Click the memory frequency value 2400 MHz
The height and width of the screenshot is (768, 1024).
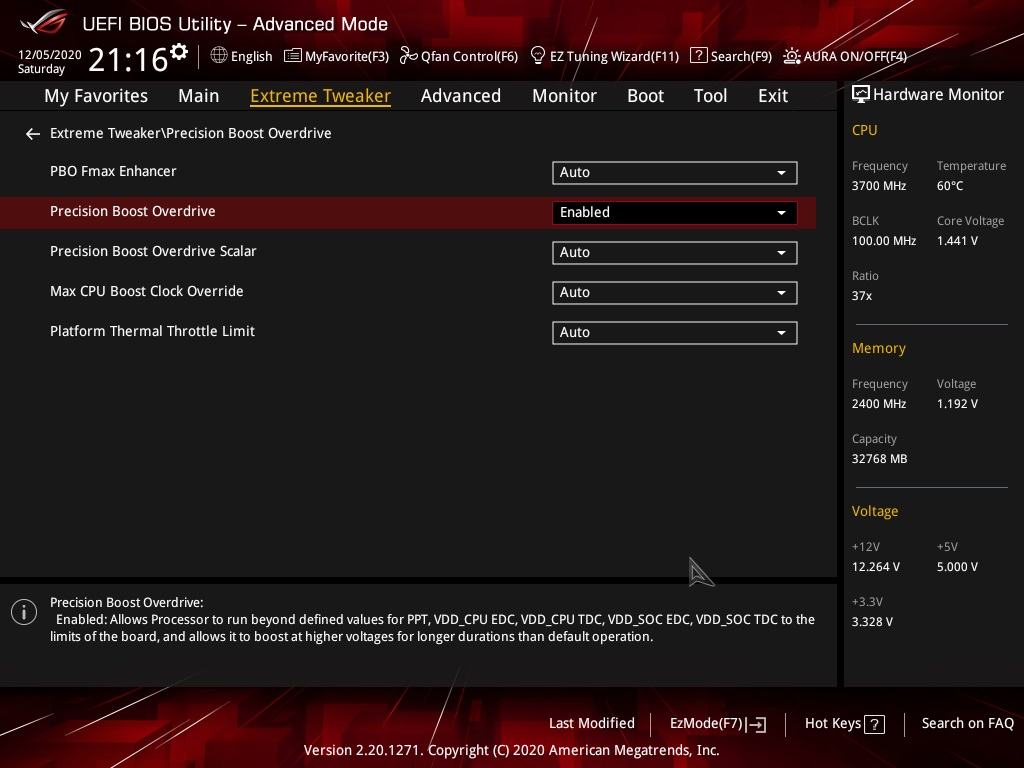(879, 404)
